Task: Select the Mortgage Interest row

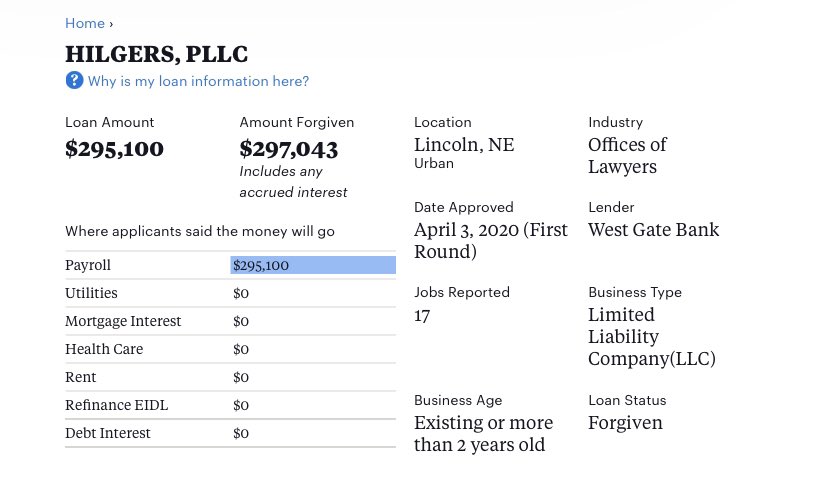Action: [x=230, y=321]
